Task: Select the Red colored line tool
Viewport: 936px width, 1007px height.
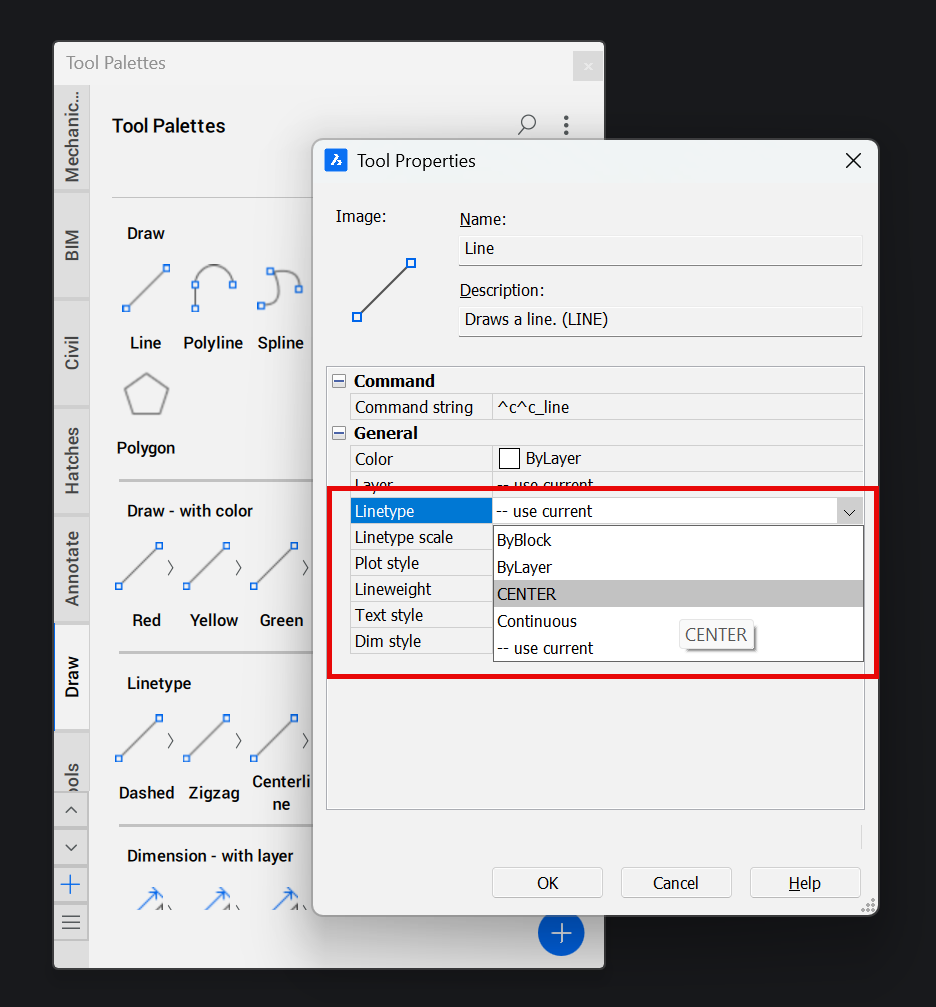Action: (x=141, y=567)
